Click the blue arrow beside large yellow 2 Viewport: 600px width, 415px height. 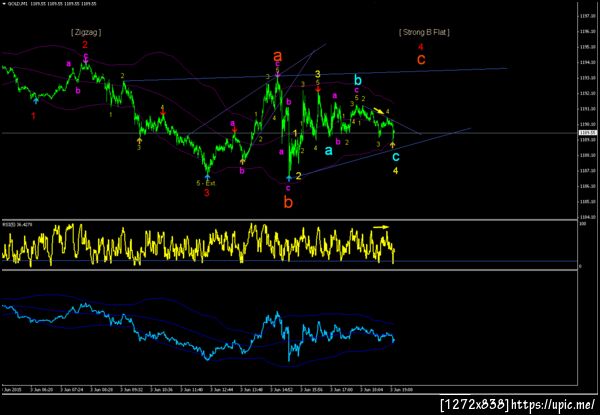[289, 178]
